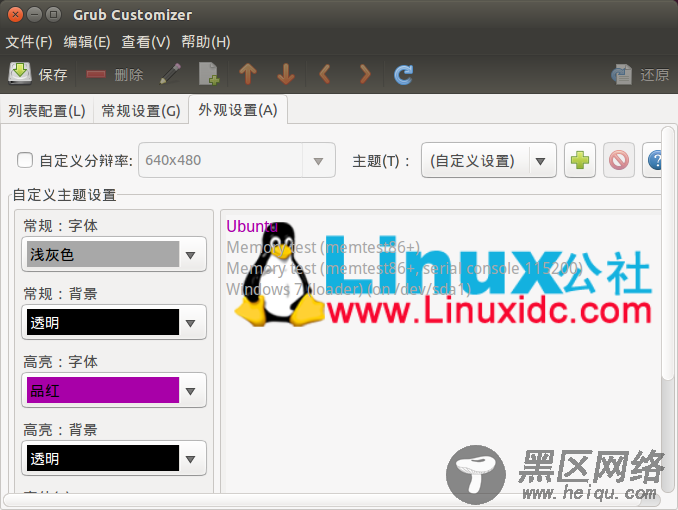Add a theme with green plus button

580,160
